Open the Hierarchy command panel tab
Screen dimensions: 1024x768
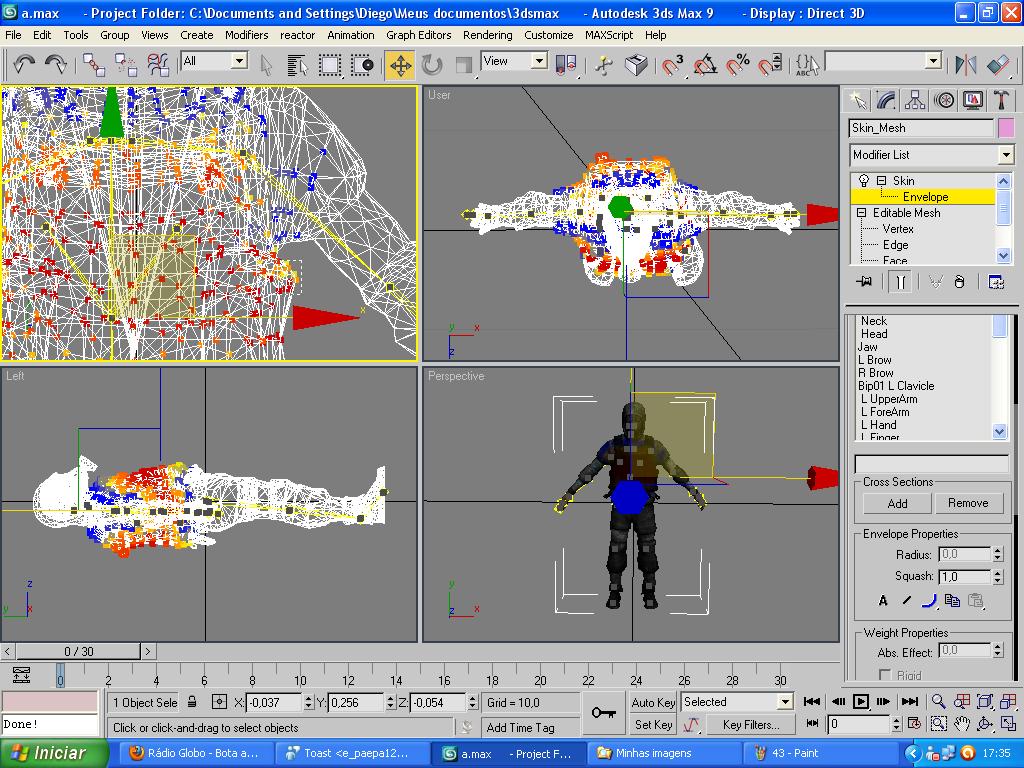pos(915,100)
